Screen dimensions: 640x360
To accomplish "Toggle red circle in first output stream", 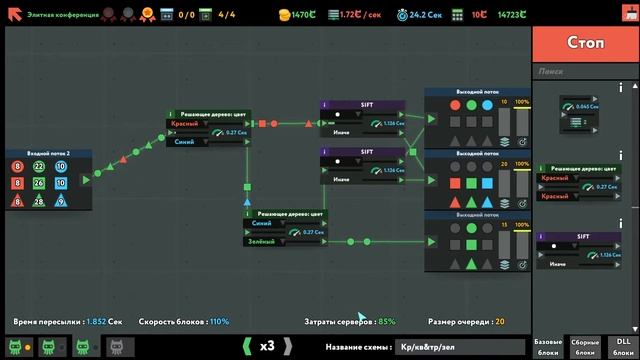I will click(455, 105).
